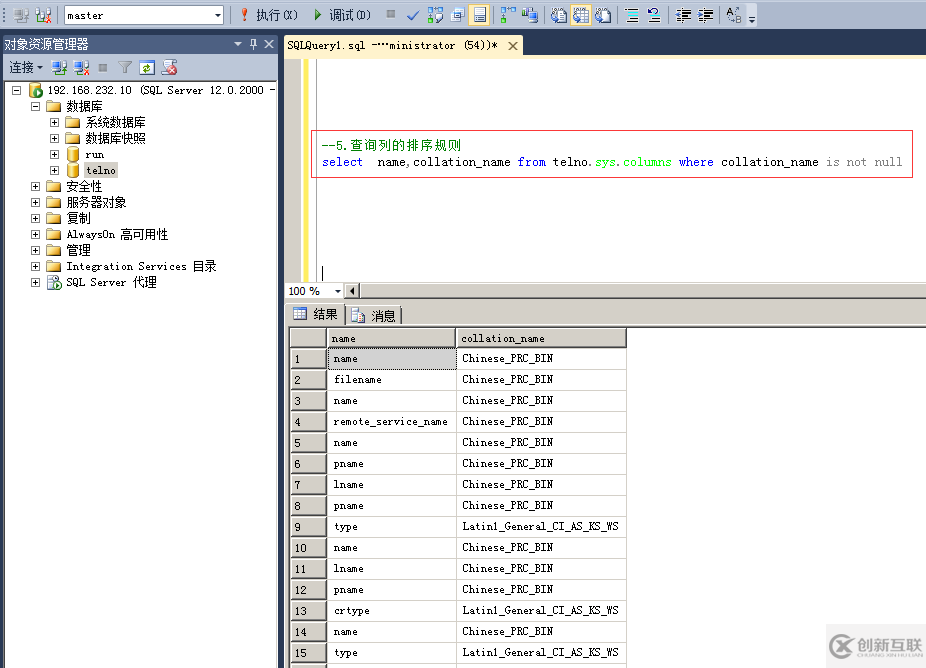Open the 100 % zoom dropdown
This screenshot has height=668, width=926.
click(337, 291)
